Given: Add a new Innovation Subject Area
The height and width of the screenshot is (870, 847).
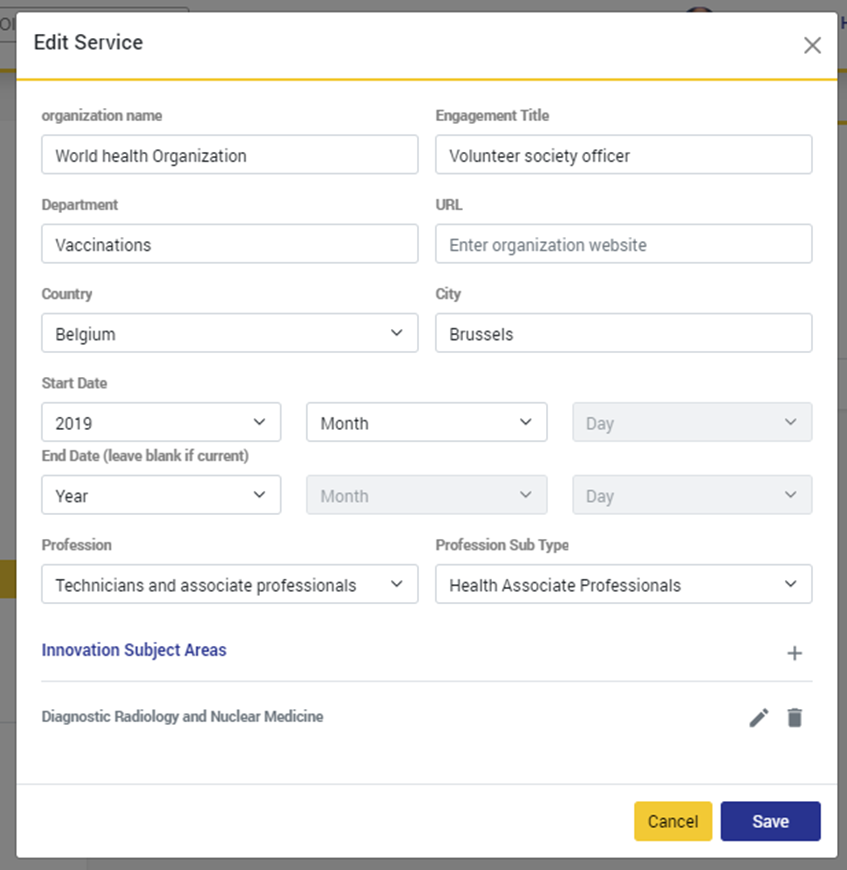Looking at the screenshot, I should (x=794, y=653).
